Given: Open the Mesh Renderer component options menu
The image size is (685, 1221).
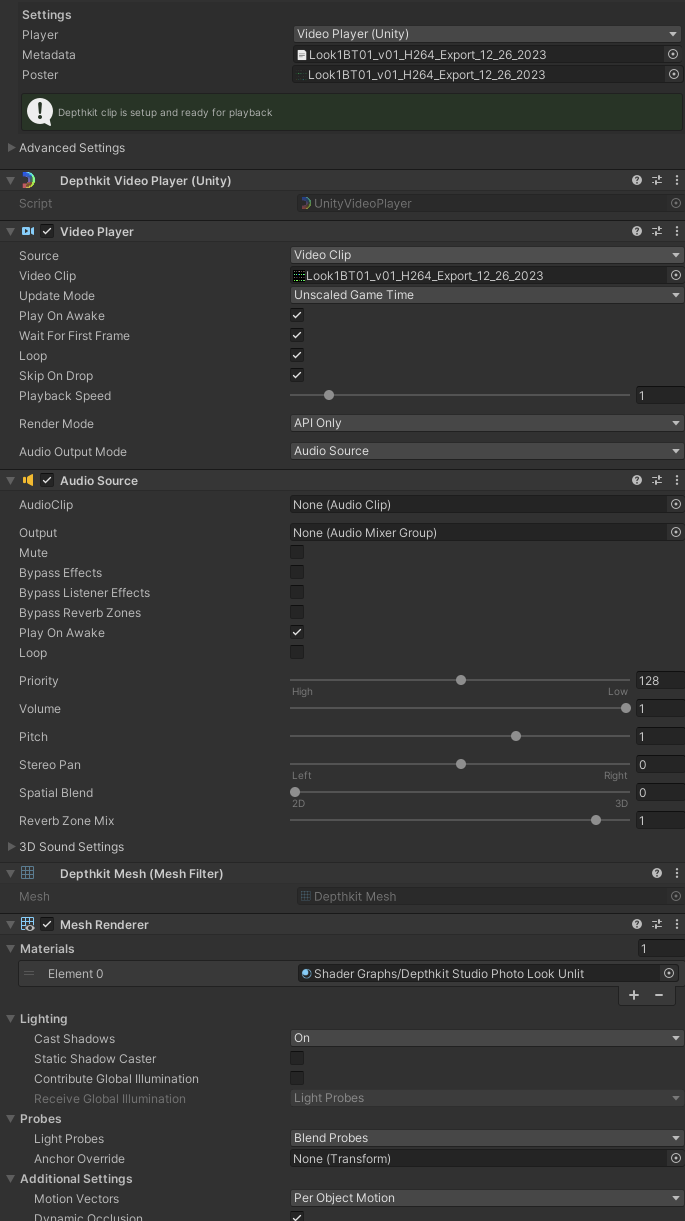Looking at the screenshot, I should click(677, 924).
